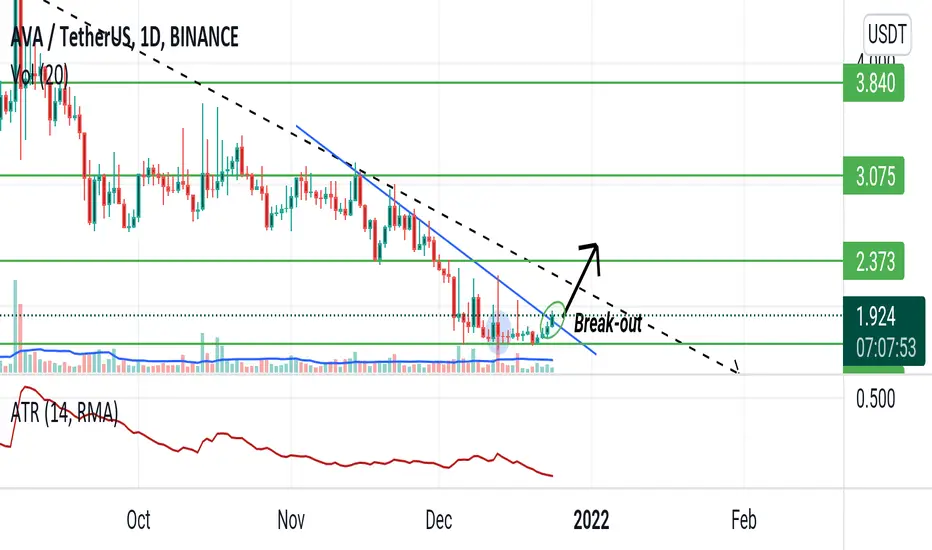Click the 2022 label on time axis
932x550 pixels.
point(591,520)
